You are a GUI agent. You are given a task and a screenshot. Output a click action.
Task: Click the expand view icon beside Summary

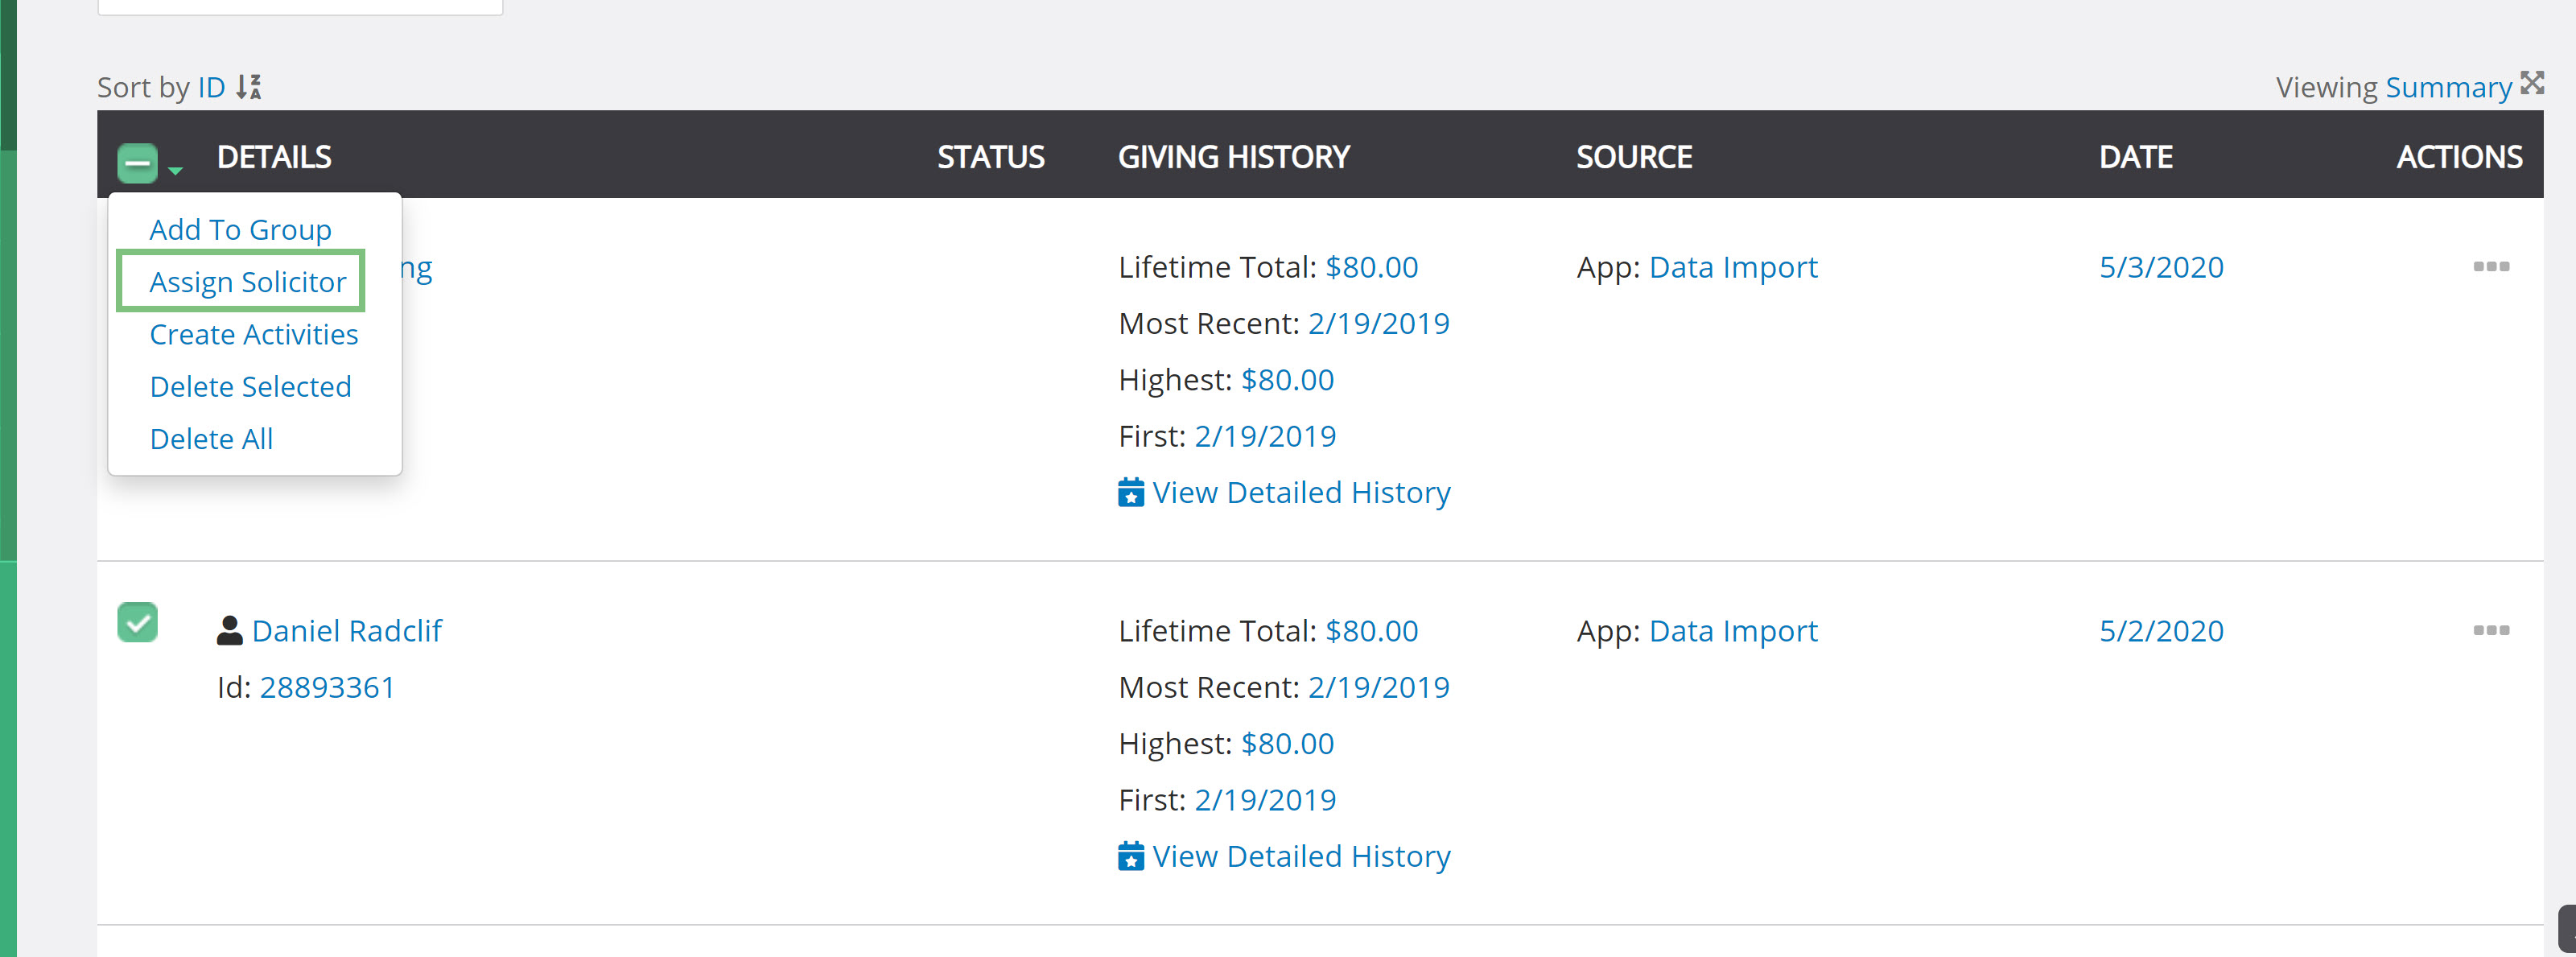(2532, 83)
